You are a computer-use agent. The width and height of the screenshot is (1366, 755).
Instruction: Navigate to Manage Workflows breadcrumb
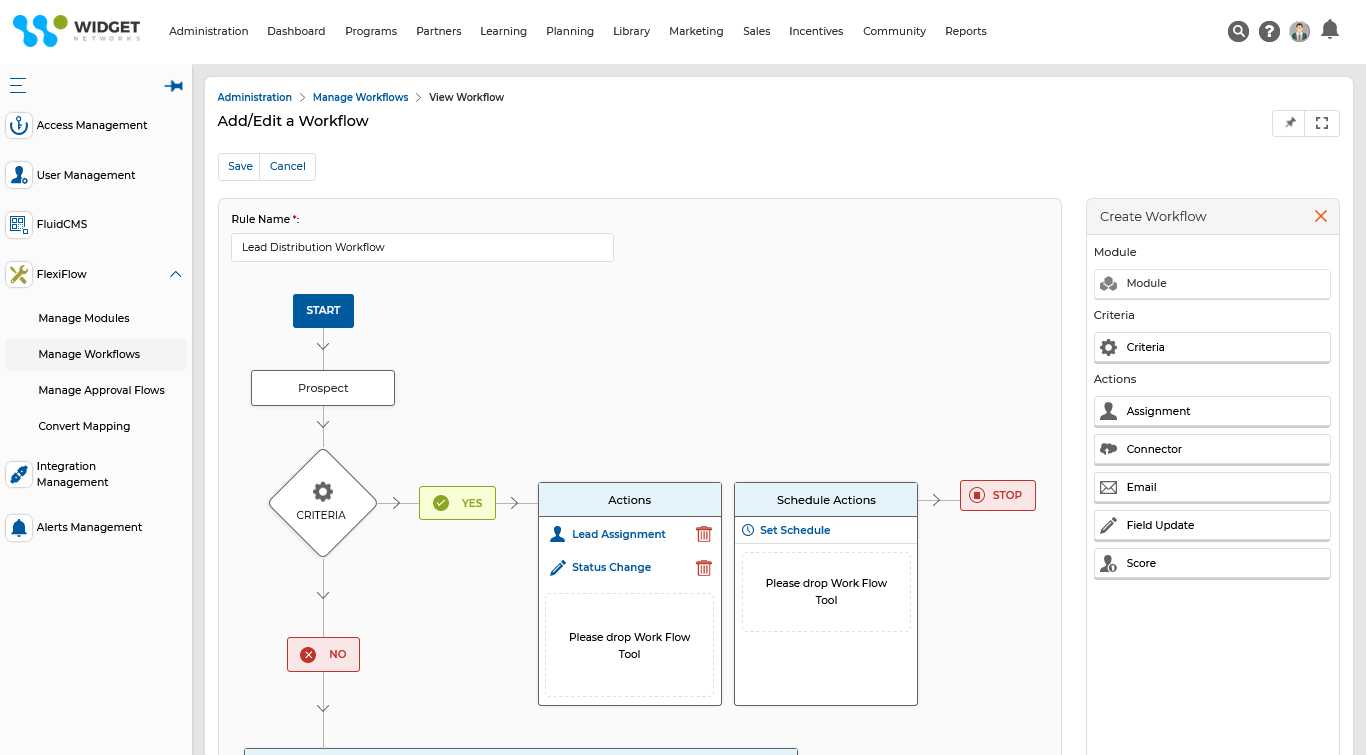(360, 97)
